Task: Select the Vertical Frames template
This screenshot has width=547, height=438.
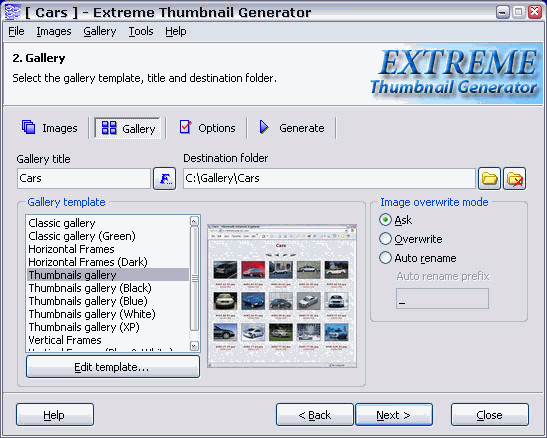Action: (108, 340)
